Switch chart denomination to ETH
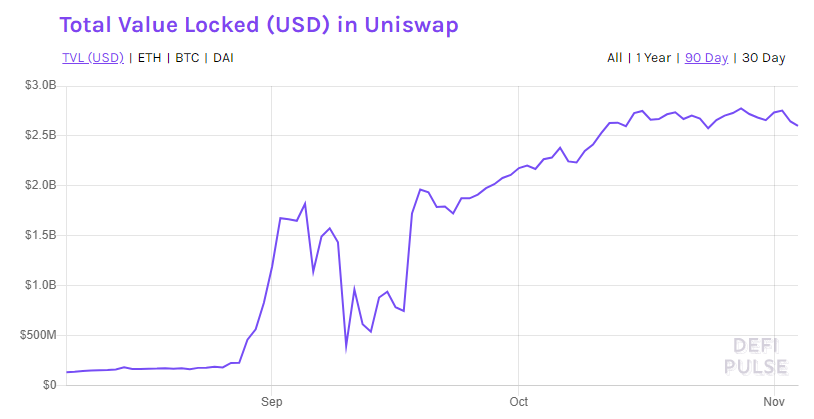Viewport: 814px width, 419px height. [150, 58]
